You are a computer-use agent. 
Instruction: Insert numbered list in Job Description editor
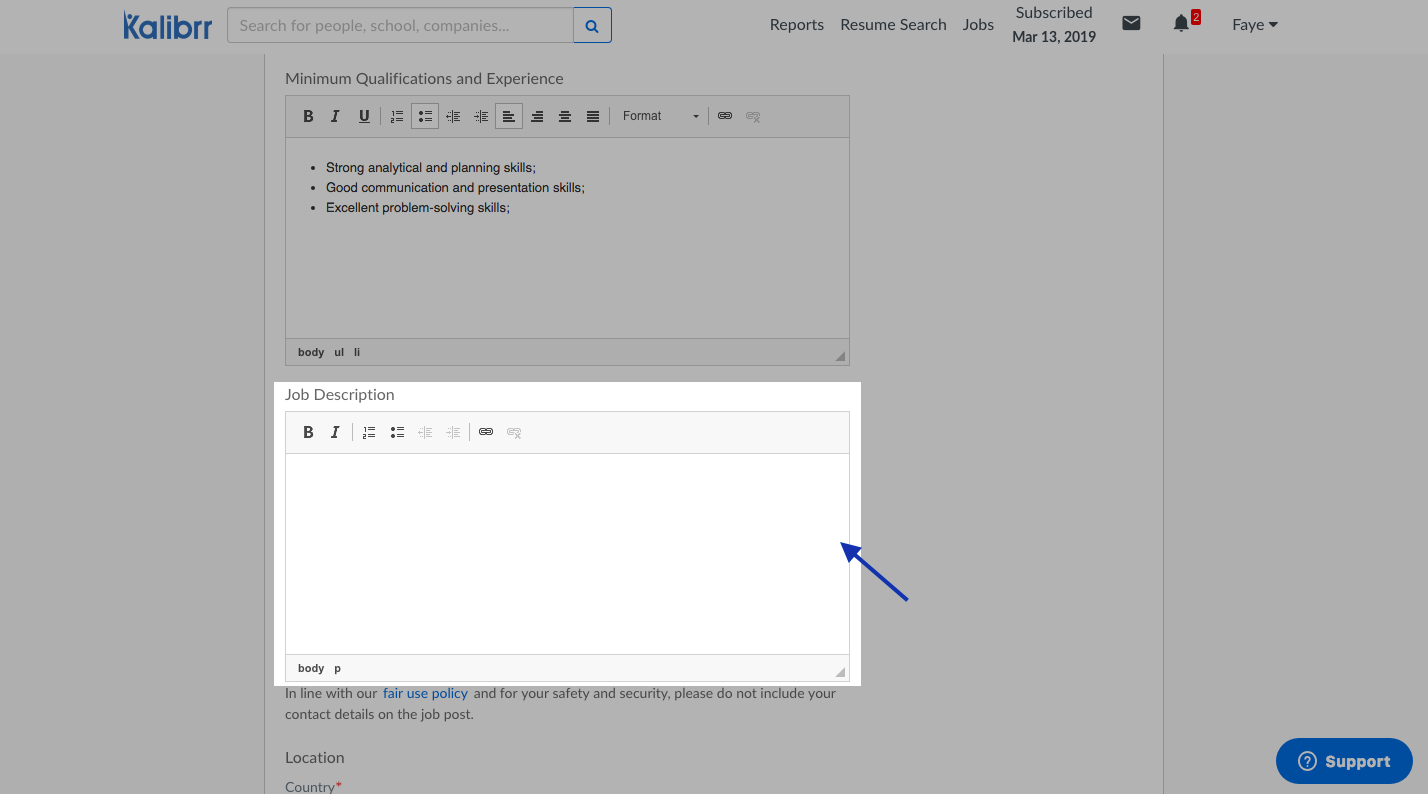pos(369,432)
